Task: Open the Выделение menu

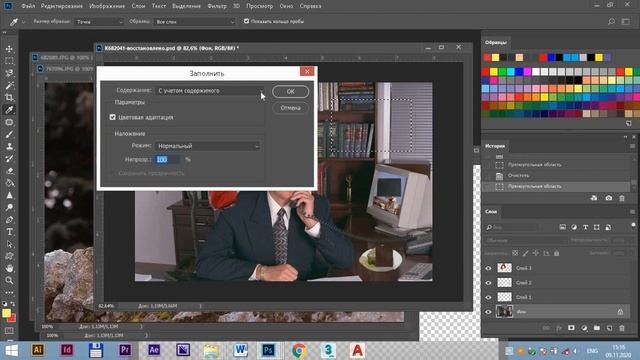Action: [186, 6]
